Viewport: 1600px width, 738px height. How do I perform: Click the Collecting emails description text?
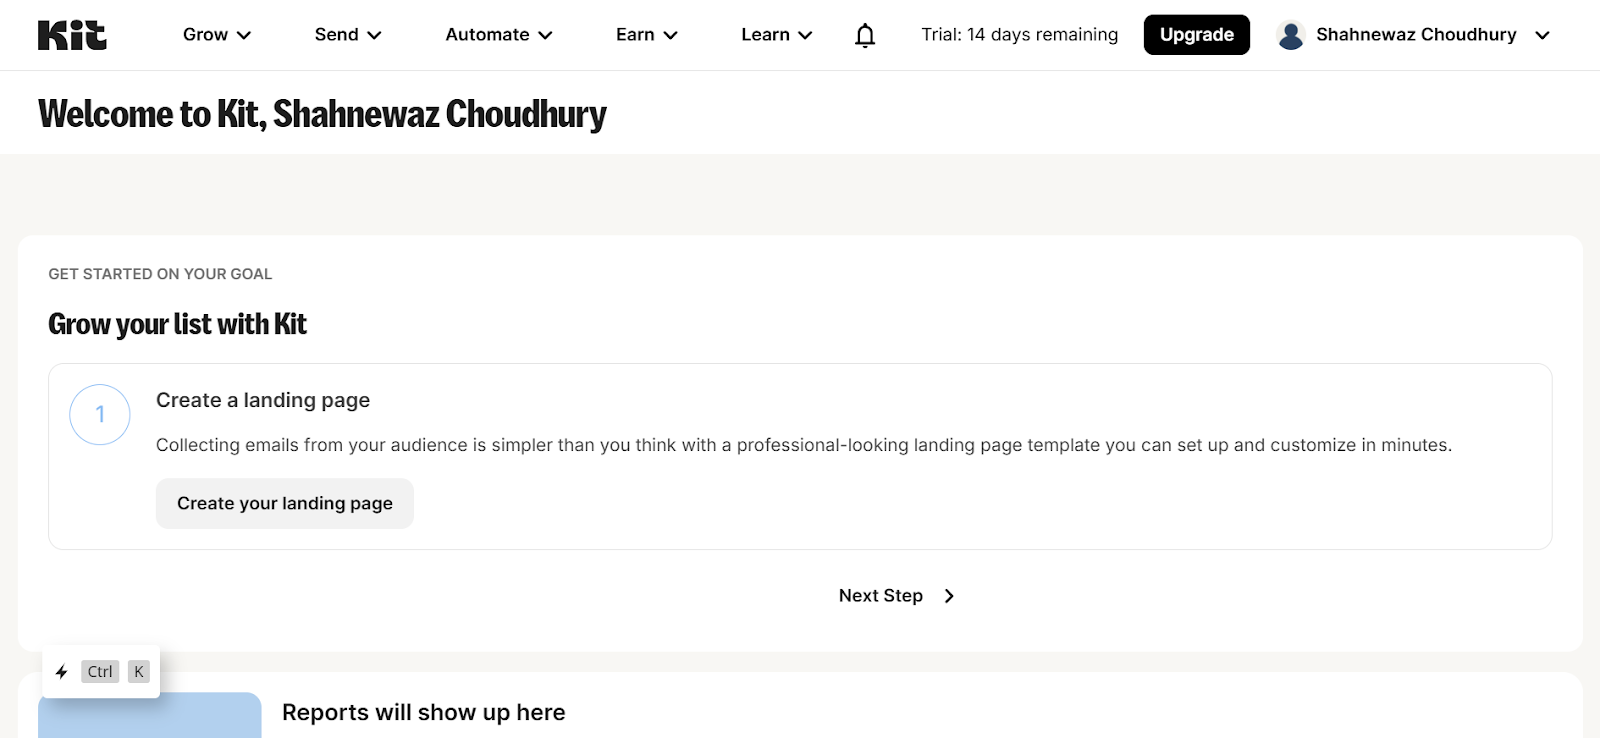pos(804,445)
